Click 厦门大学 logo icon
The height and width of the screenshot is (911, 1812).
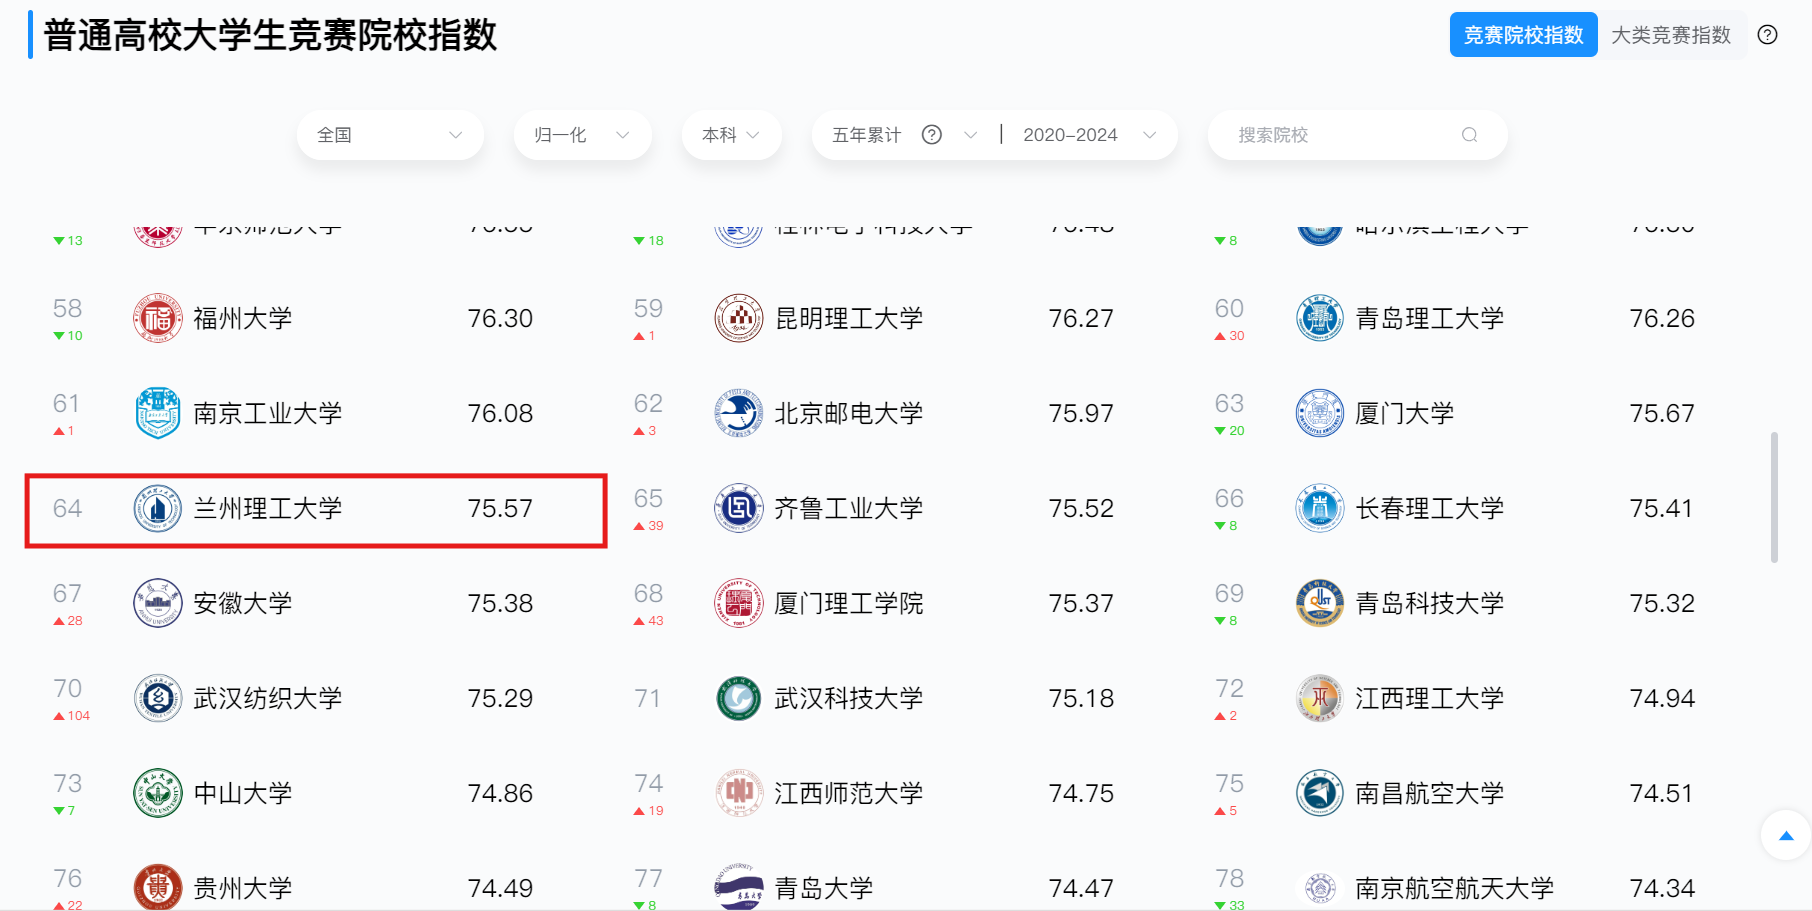(x=1320, y=413)
